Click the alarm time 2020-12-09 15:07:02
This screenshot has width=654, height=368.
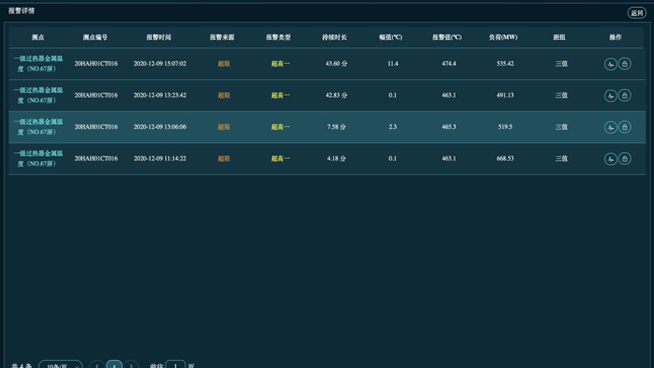pos(160,63)
